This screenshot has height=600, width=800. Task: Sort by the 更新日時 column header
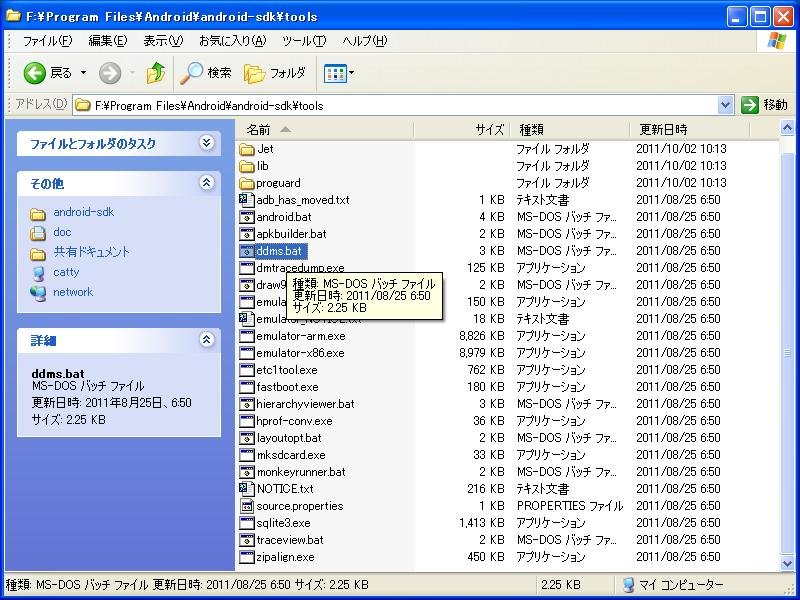pos(689,130)
